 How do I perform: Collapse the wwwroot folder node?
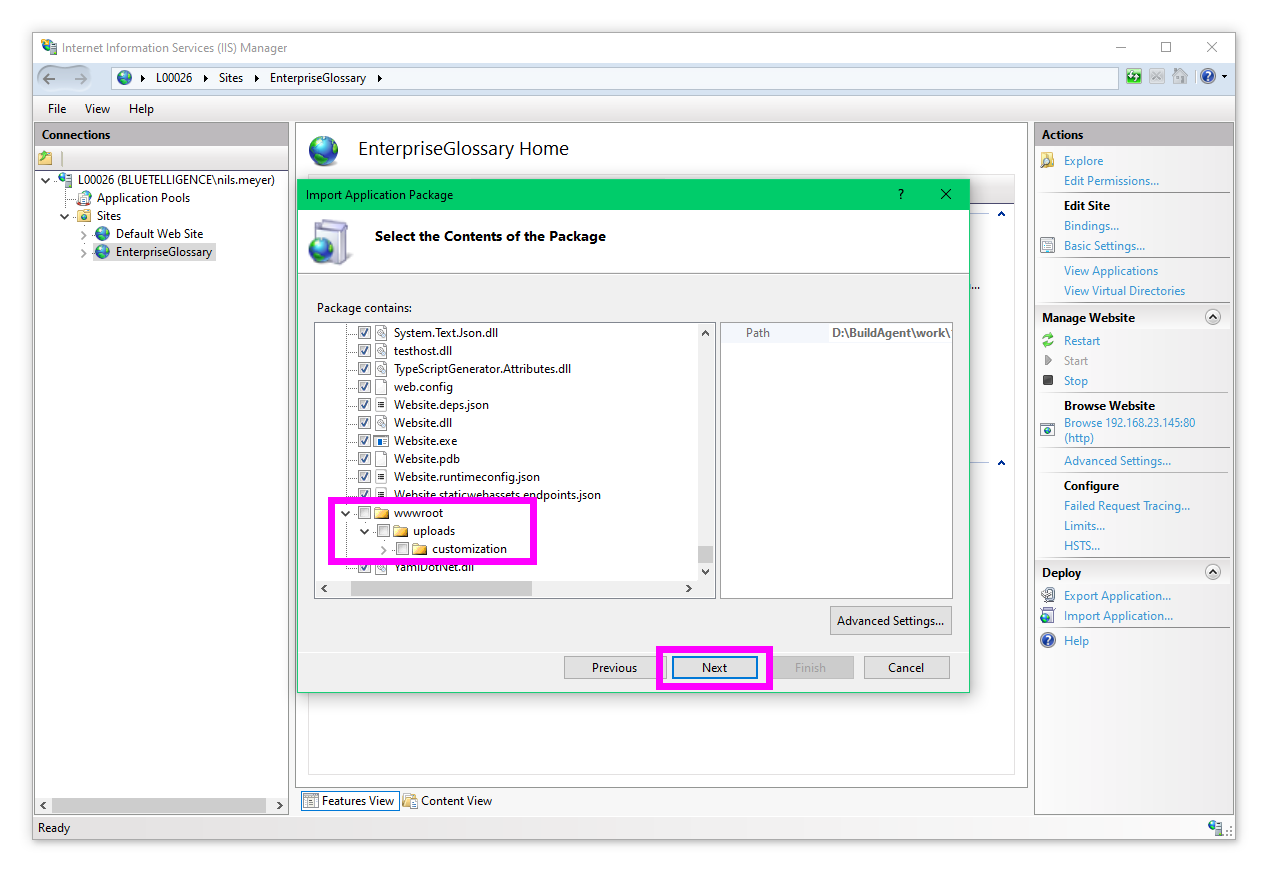[346, 513]
